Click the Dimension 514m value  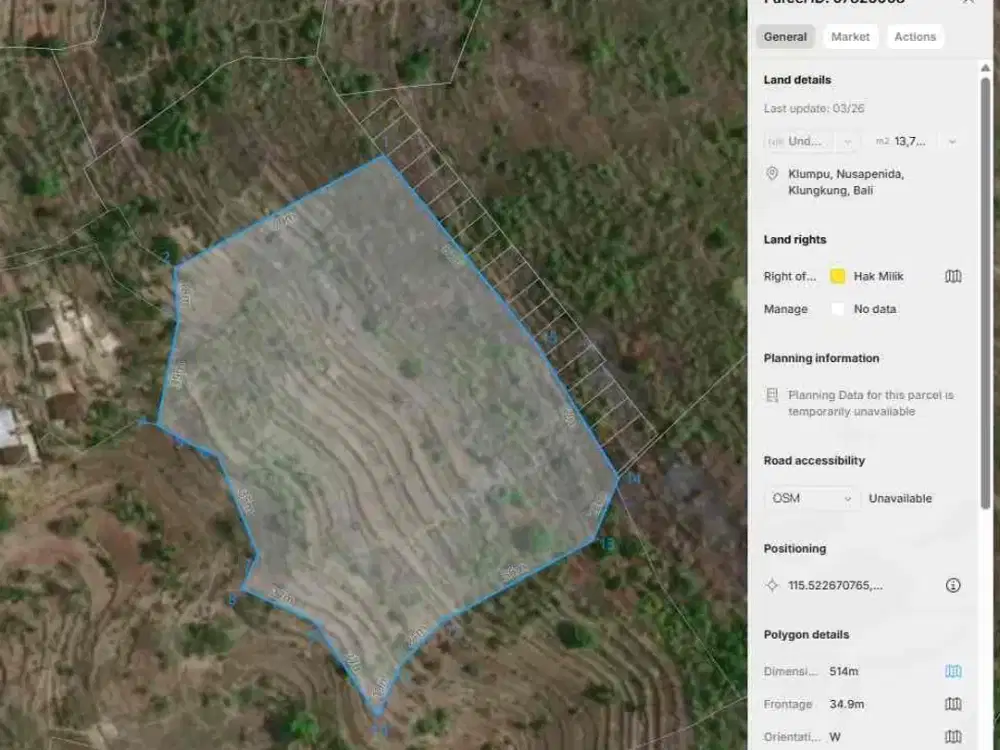click(844, 671)
